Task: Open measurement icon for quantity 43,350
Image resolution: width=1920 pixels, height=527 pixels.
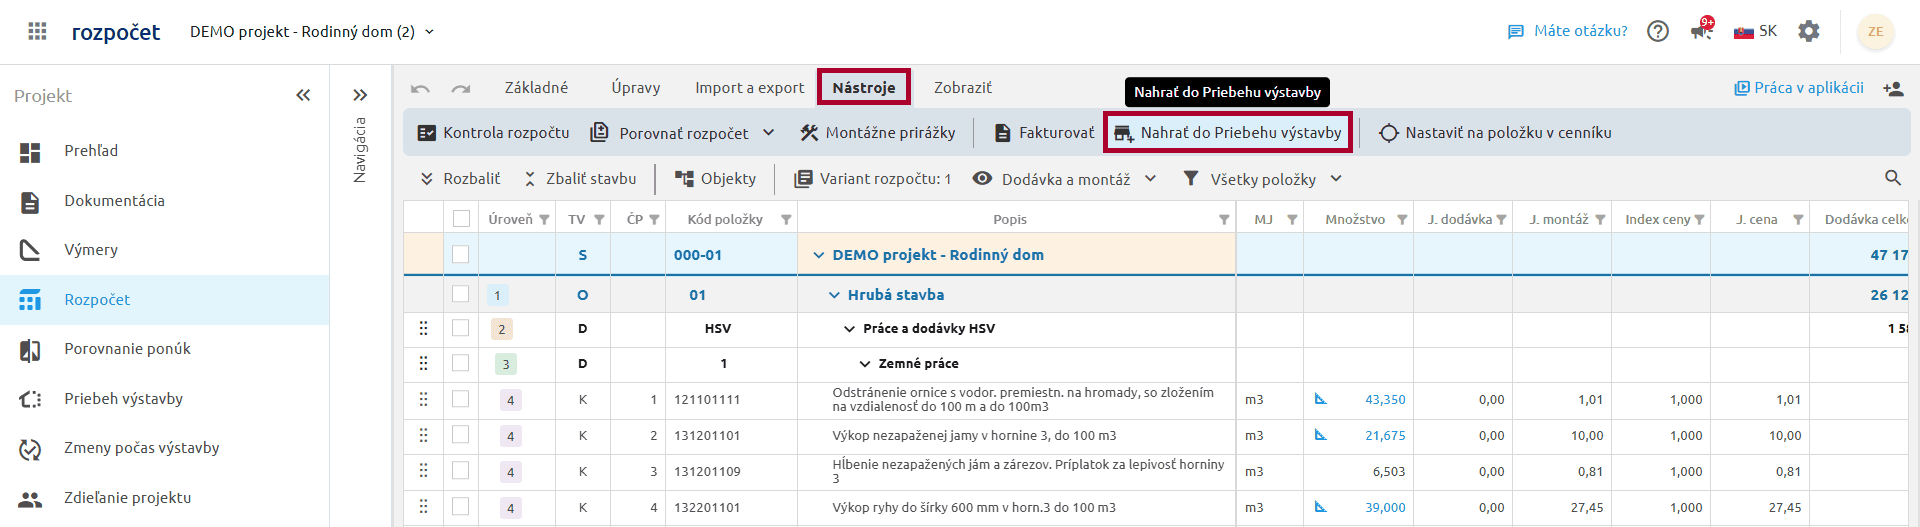Action: coord(1320,399)
